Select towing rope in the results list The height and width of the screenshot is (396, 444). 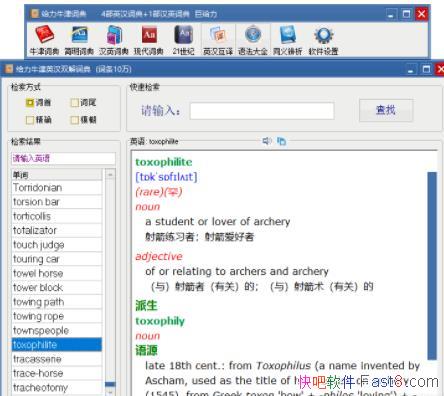tap(57, 316)
